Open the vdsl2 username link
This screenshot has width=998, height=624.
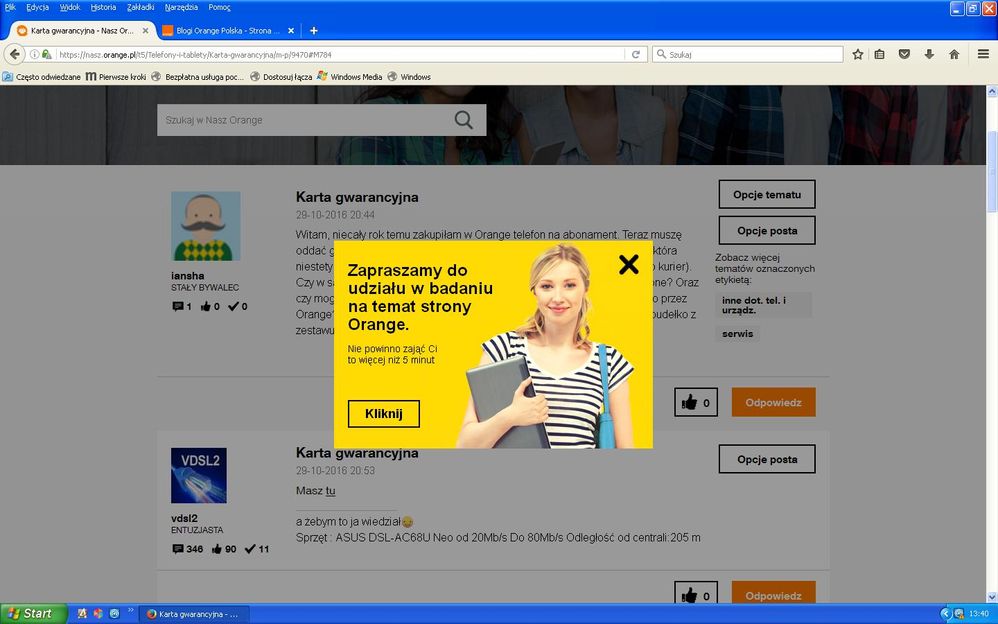tap(185, 518)
